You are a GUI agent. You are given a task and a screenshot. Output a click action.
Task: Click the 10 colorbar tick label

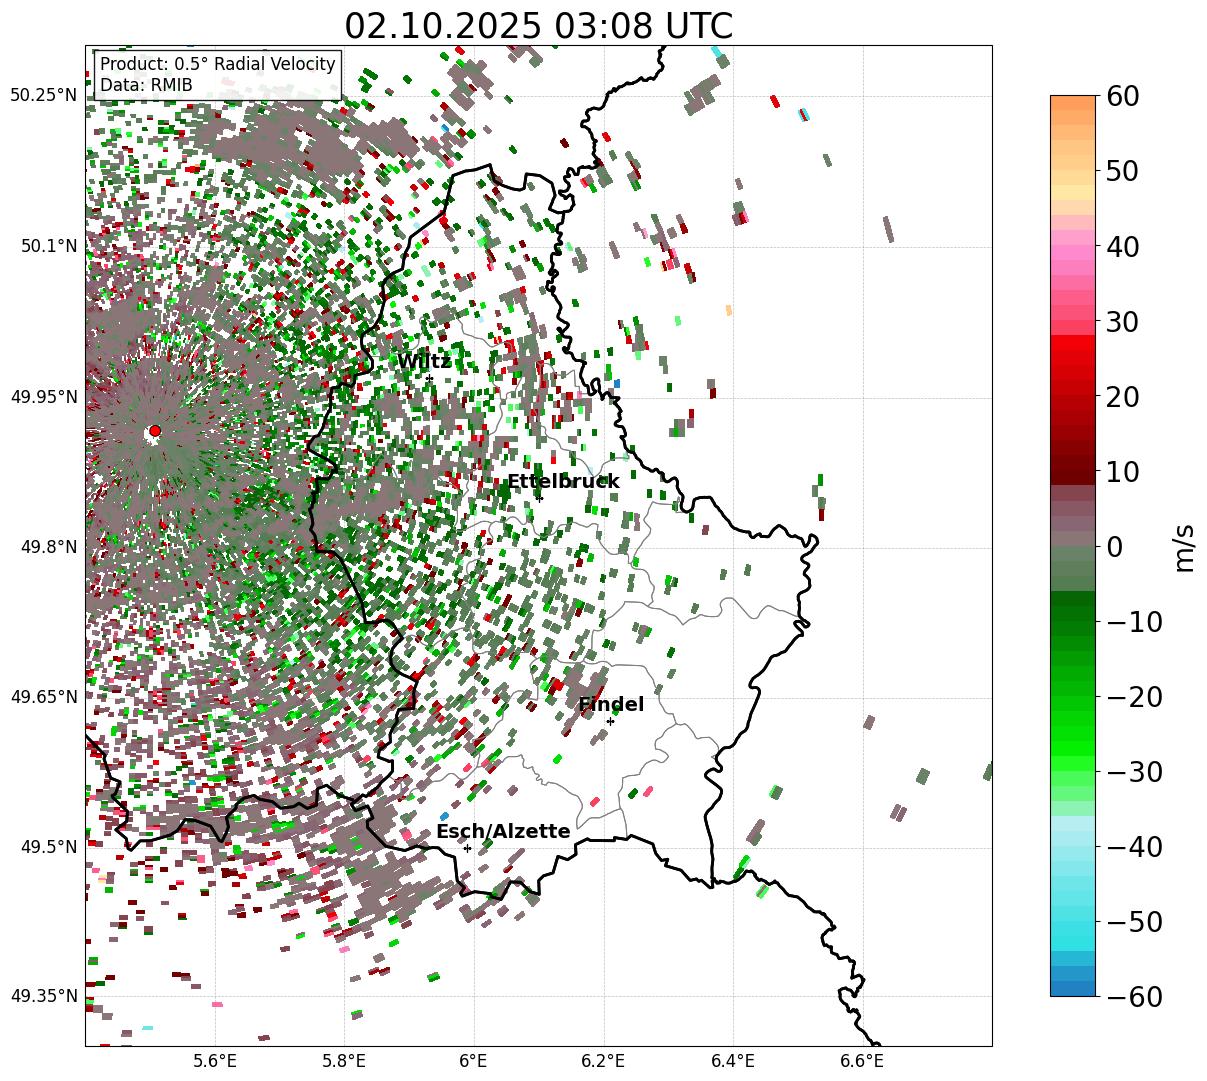pyautogui.click(x=1124, y=471)
